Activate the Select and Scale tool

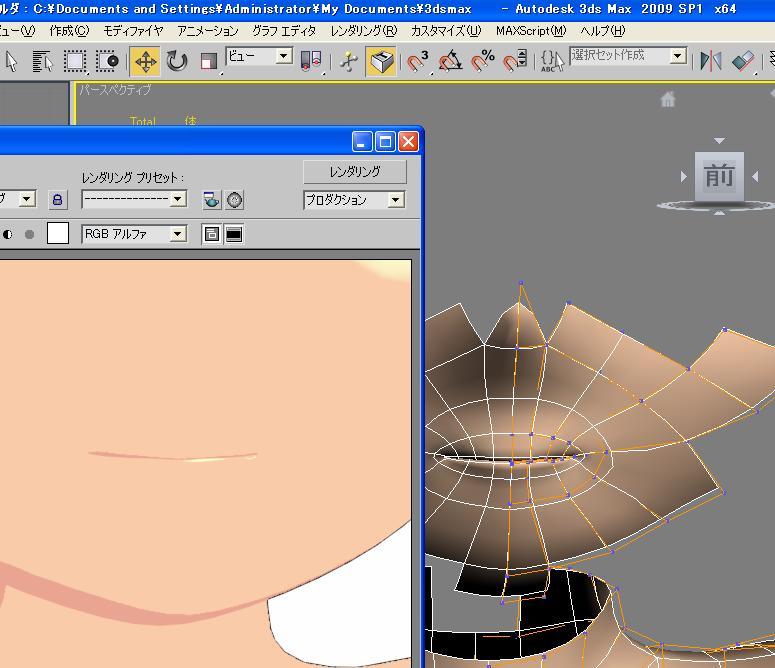point(209,62)
